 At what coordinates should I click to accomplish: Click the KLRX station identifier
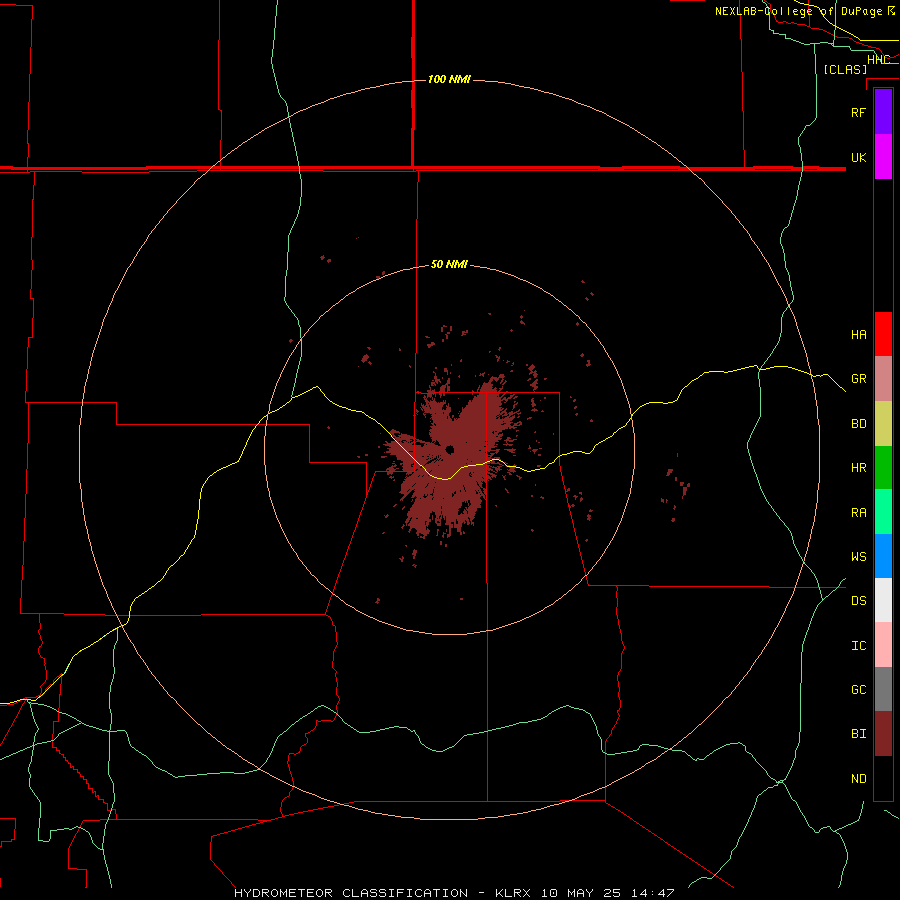coord(513,893)
